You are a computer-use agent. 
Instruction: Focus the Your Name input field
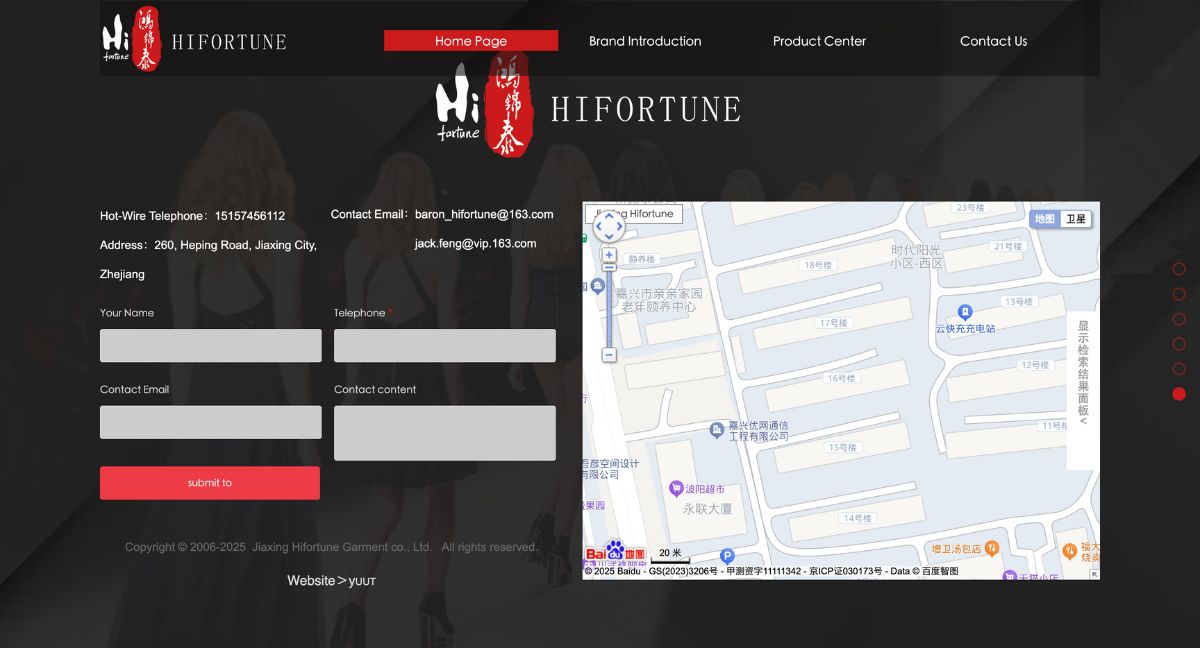pos(211,346)
